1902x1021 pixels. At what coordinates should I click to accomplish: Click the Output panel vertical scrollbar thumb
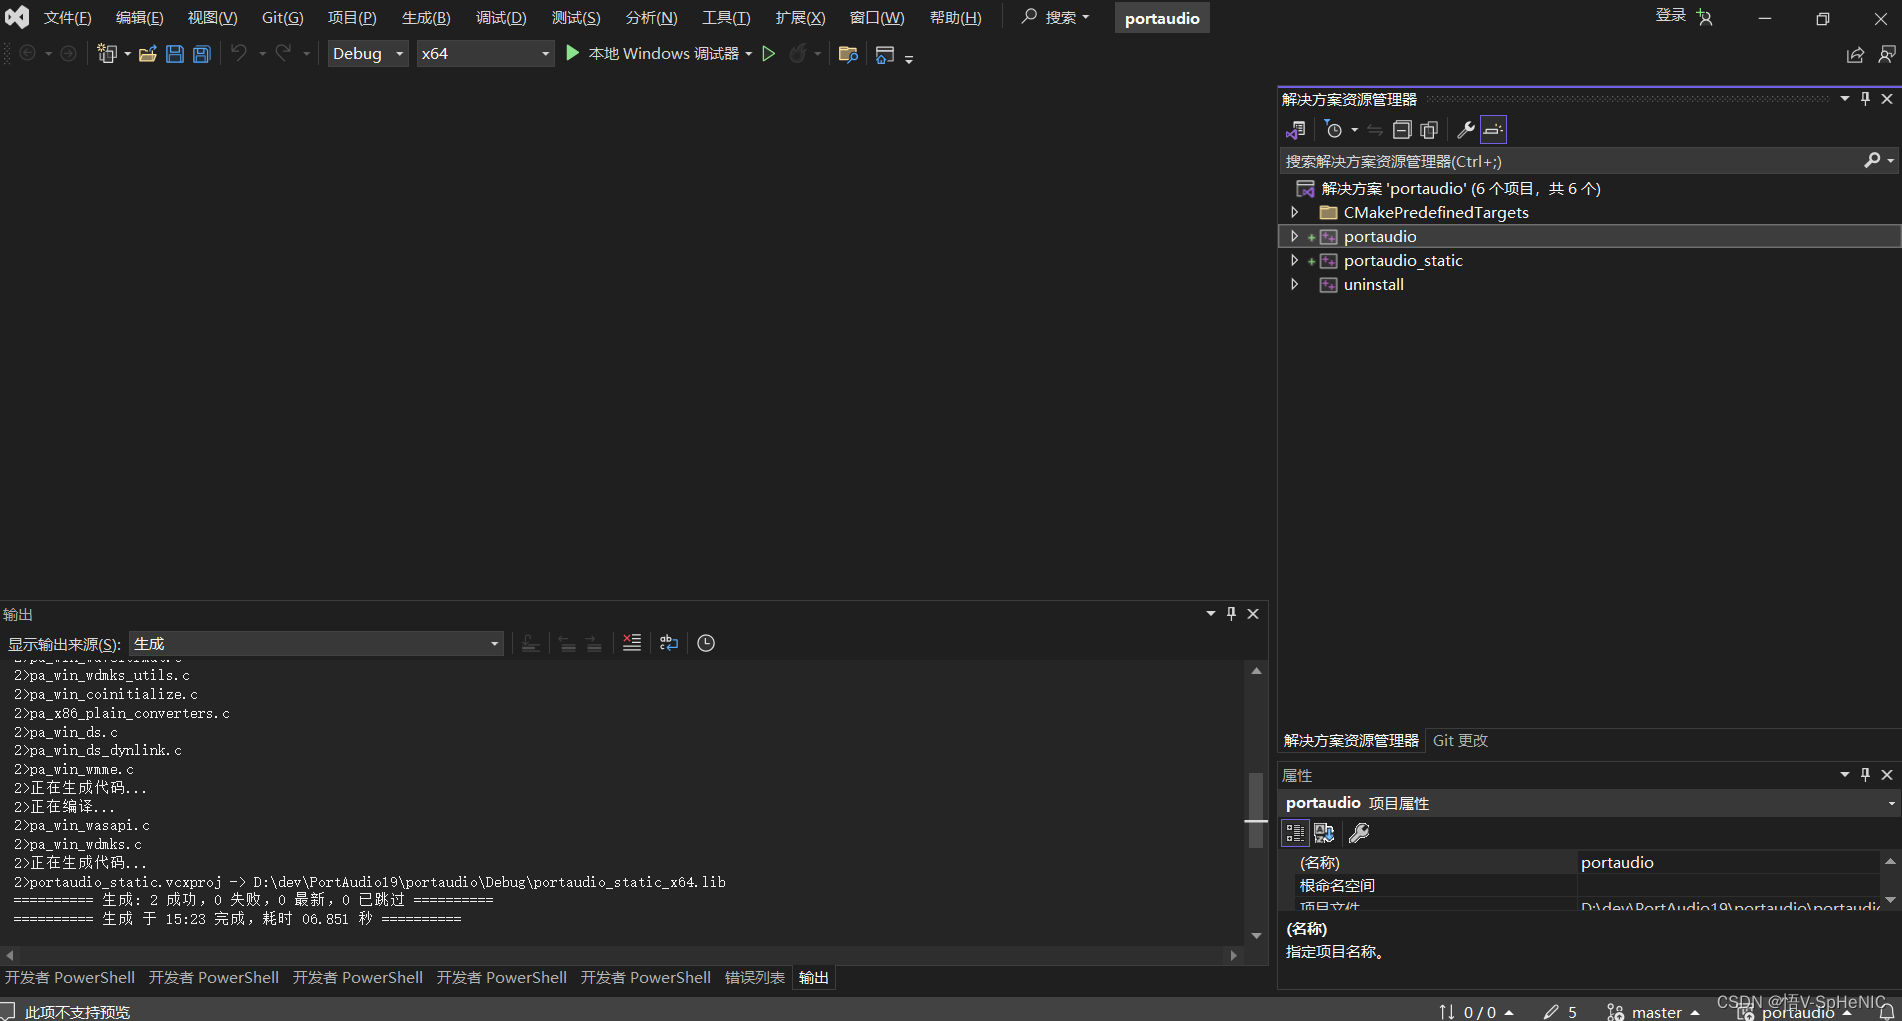tap(1256, 810)
